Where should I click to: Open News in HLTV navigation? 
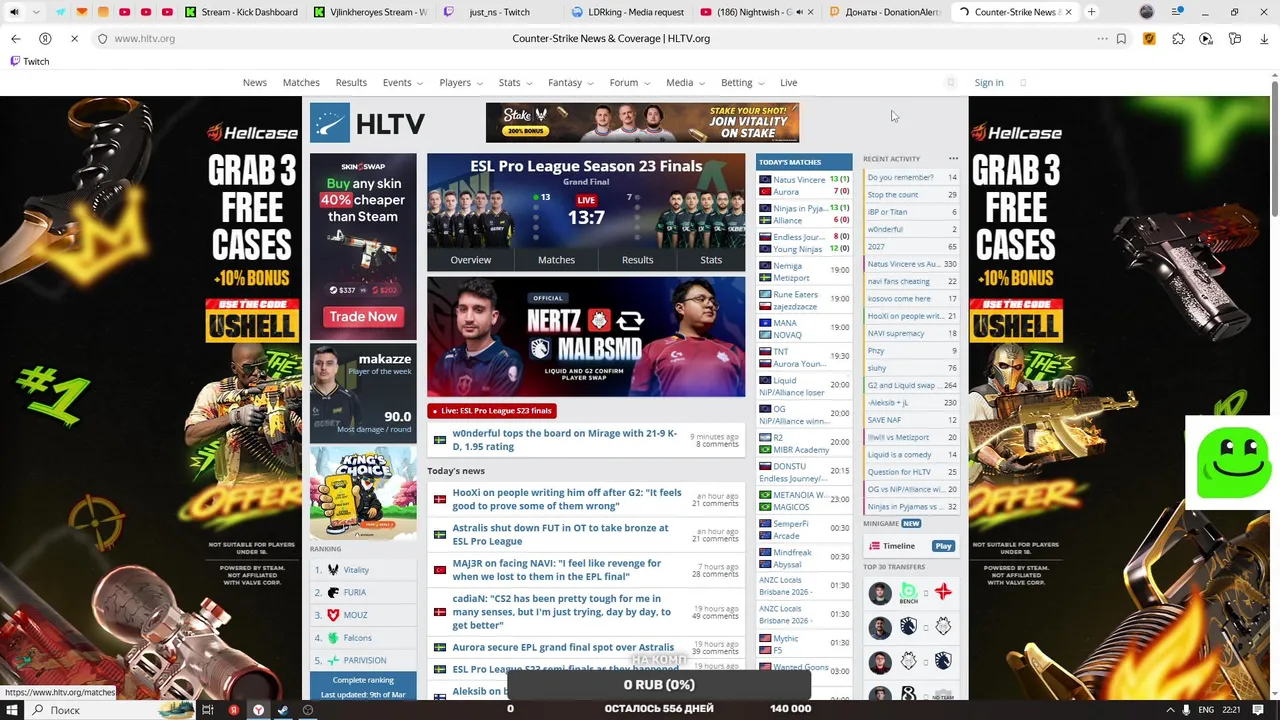pyautogui.click(x=254, y=82)
